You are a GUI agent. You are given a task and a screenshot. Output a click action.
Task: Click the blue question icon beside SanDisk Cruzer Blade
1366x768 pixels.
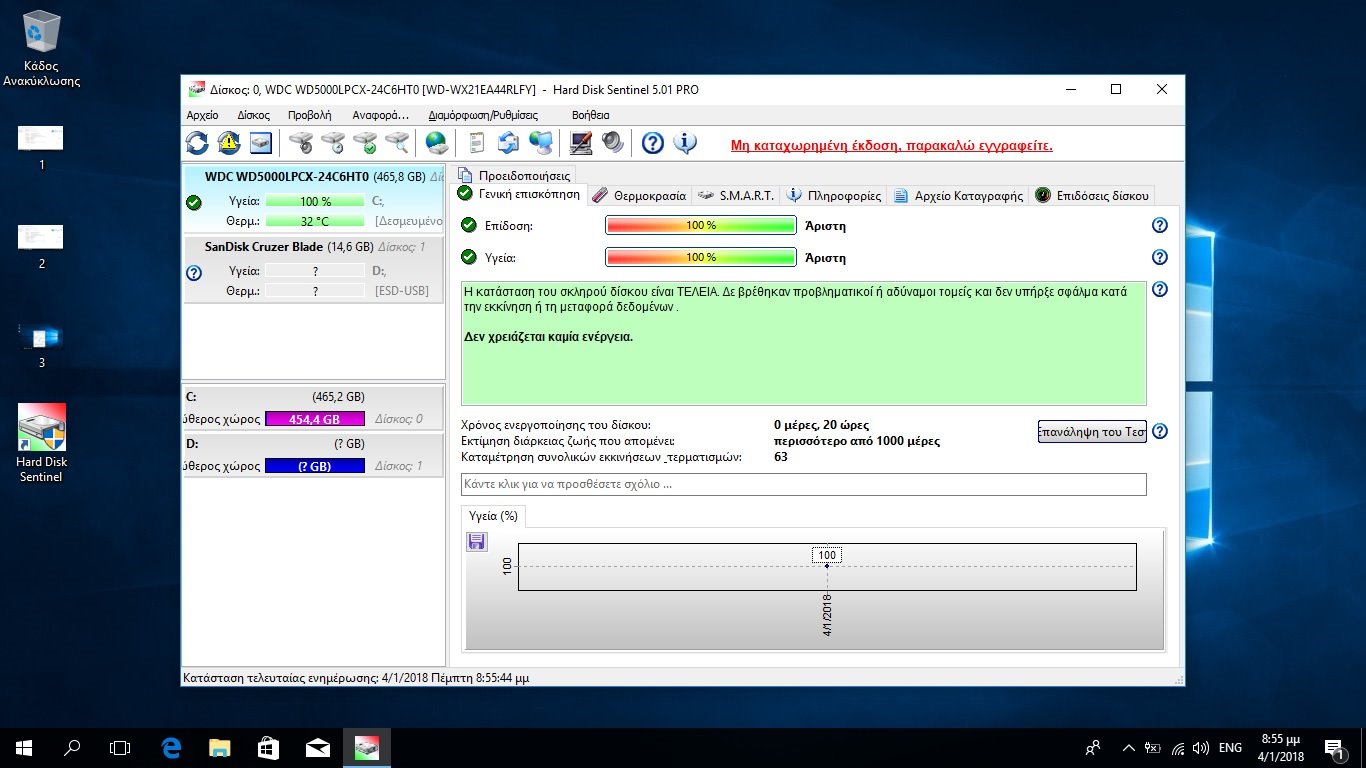194,272
